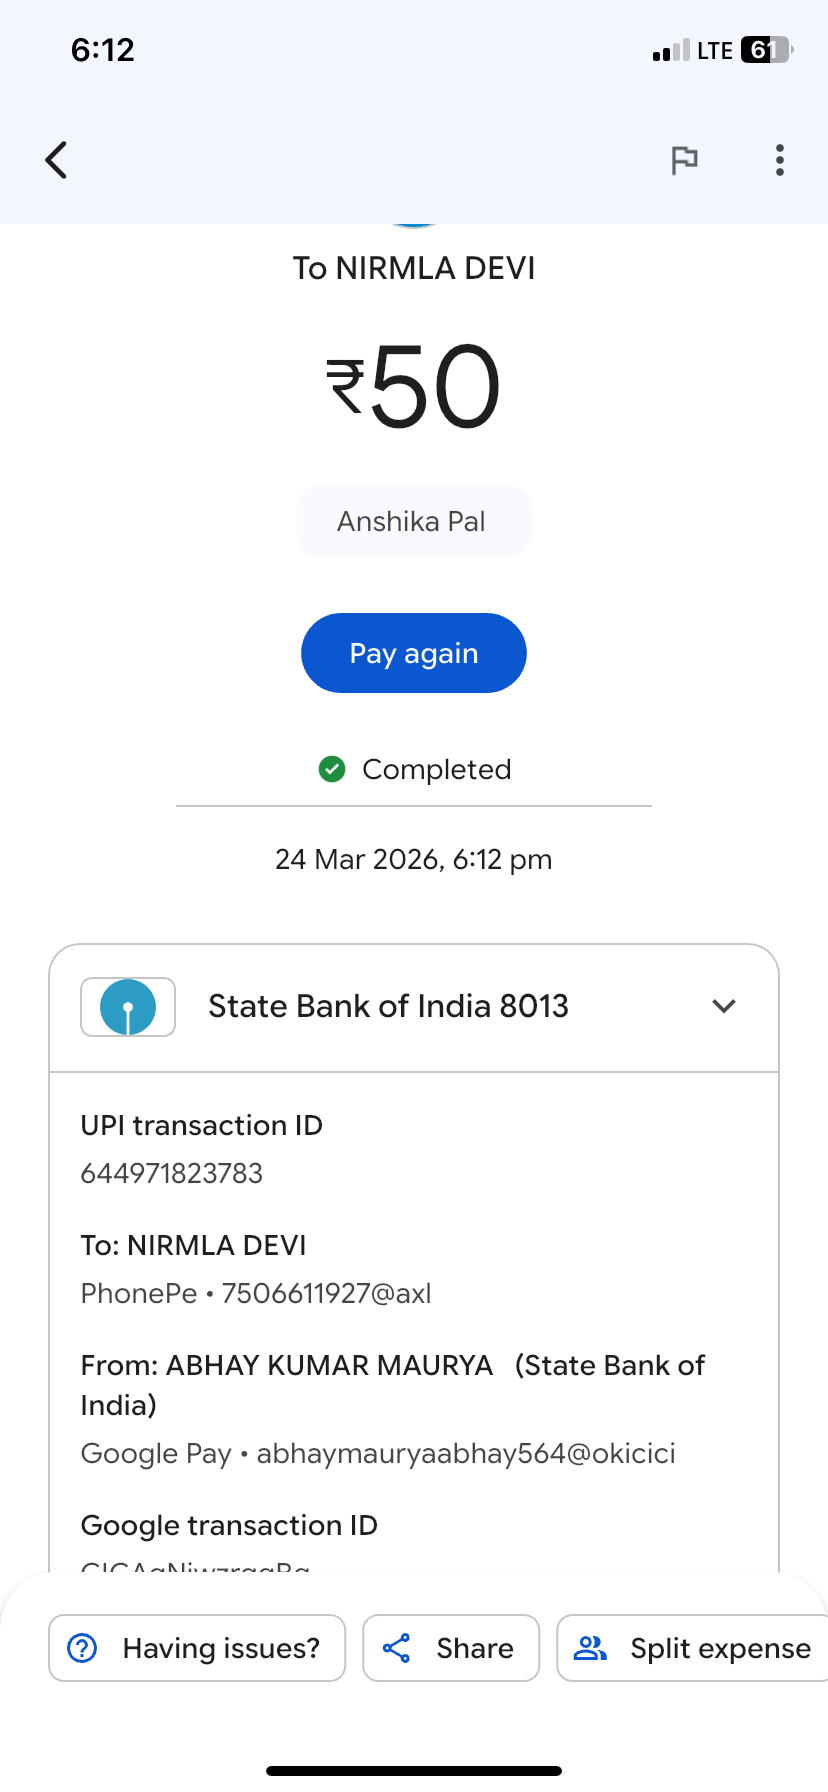Expand the State Bank of India 8013 chevron
The height and width of the screenshot is (1792, 828).
[724, 1006]
